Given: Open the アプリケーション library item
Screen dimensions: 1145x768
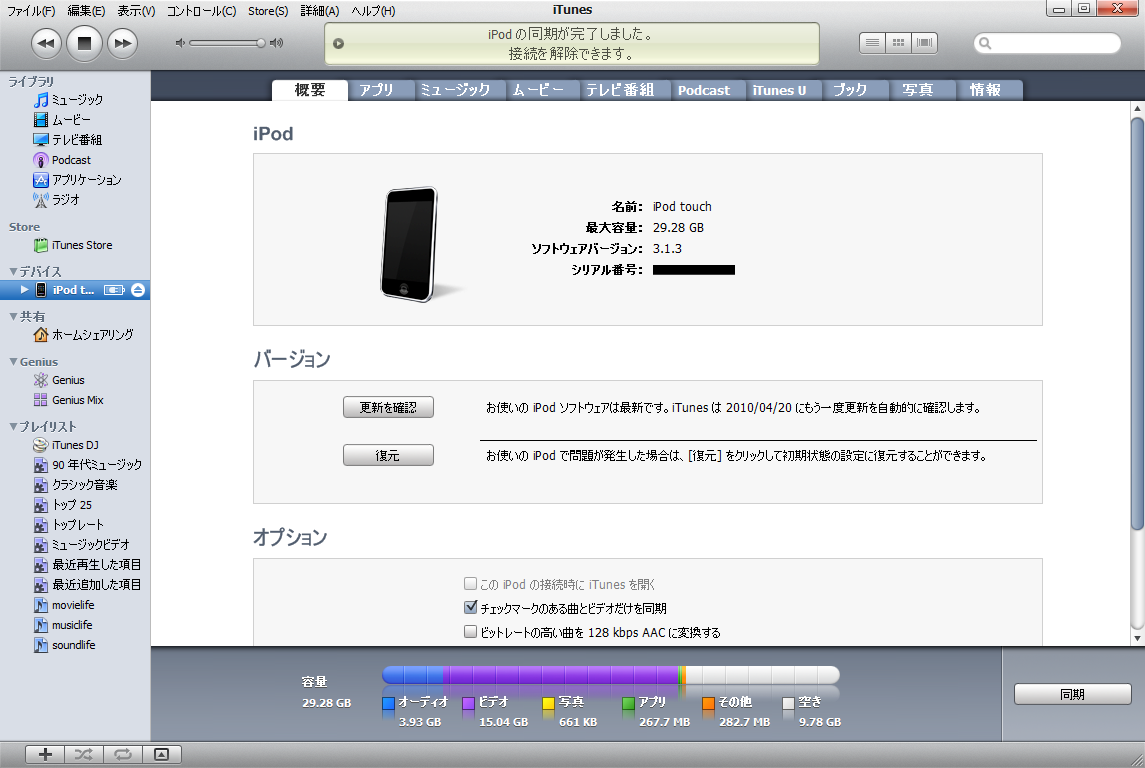Looking at the screenshot, I should click(75, 180).
